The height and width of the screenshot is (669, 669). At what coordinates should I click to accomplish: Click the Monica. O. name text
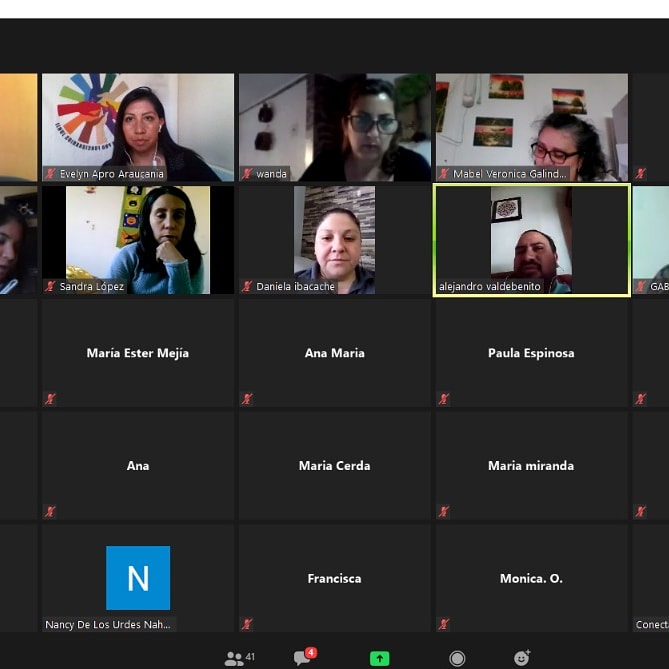(531, 579)
